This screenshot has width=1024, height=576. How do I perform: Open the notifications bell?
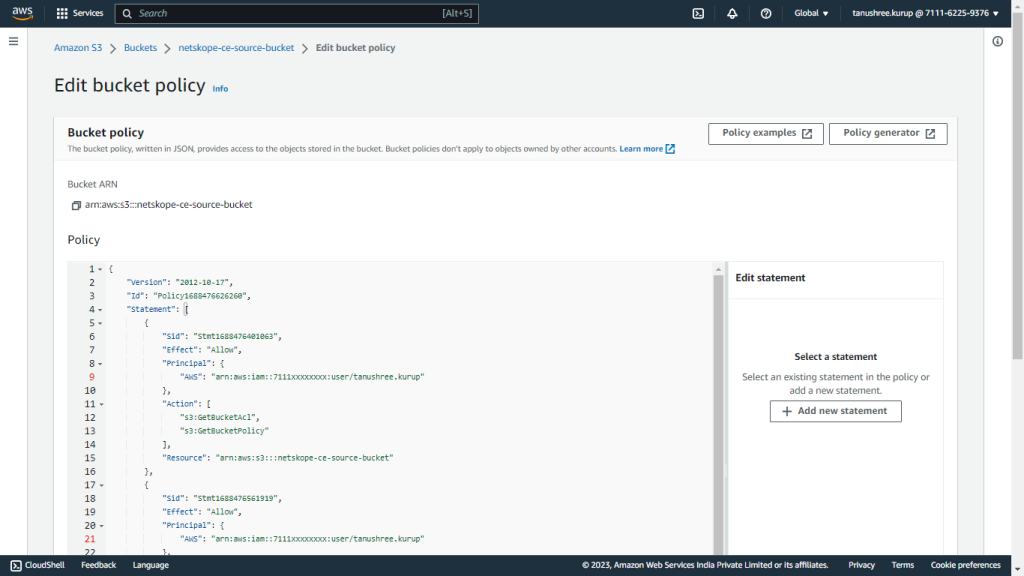(732, 13)
